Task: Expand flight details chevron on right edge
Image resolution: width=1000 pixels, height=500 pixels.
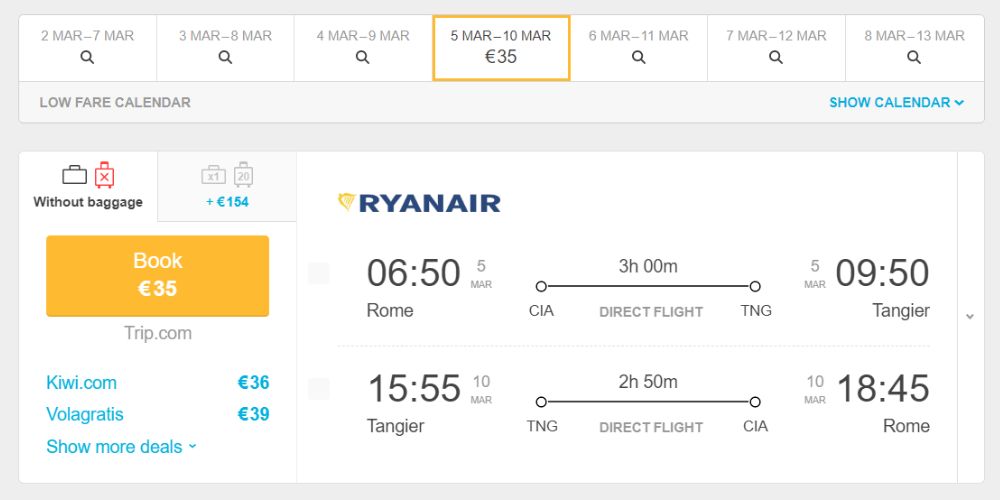Action: coord(970,316)
